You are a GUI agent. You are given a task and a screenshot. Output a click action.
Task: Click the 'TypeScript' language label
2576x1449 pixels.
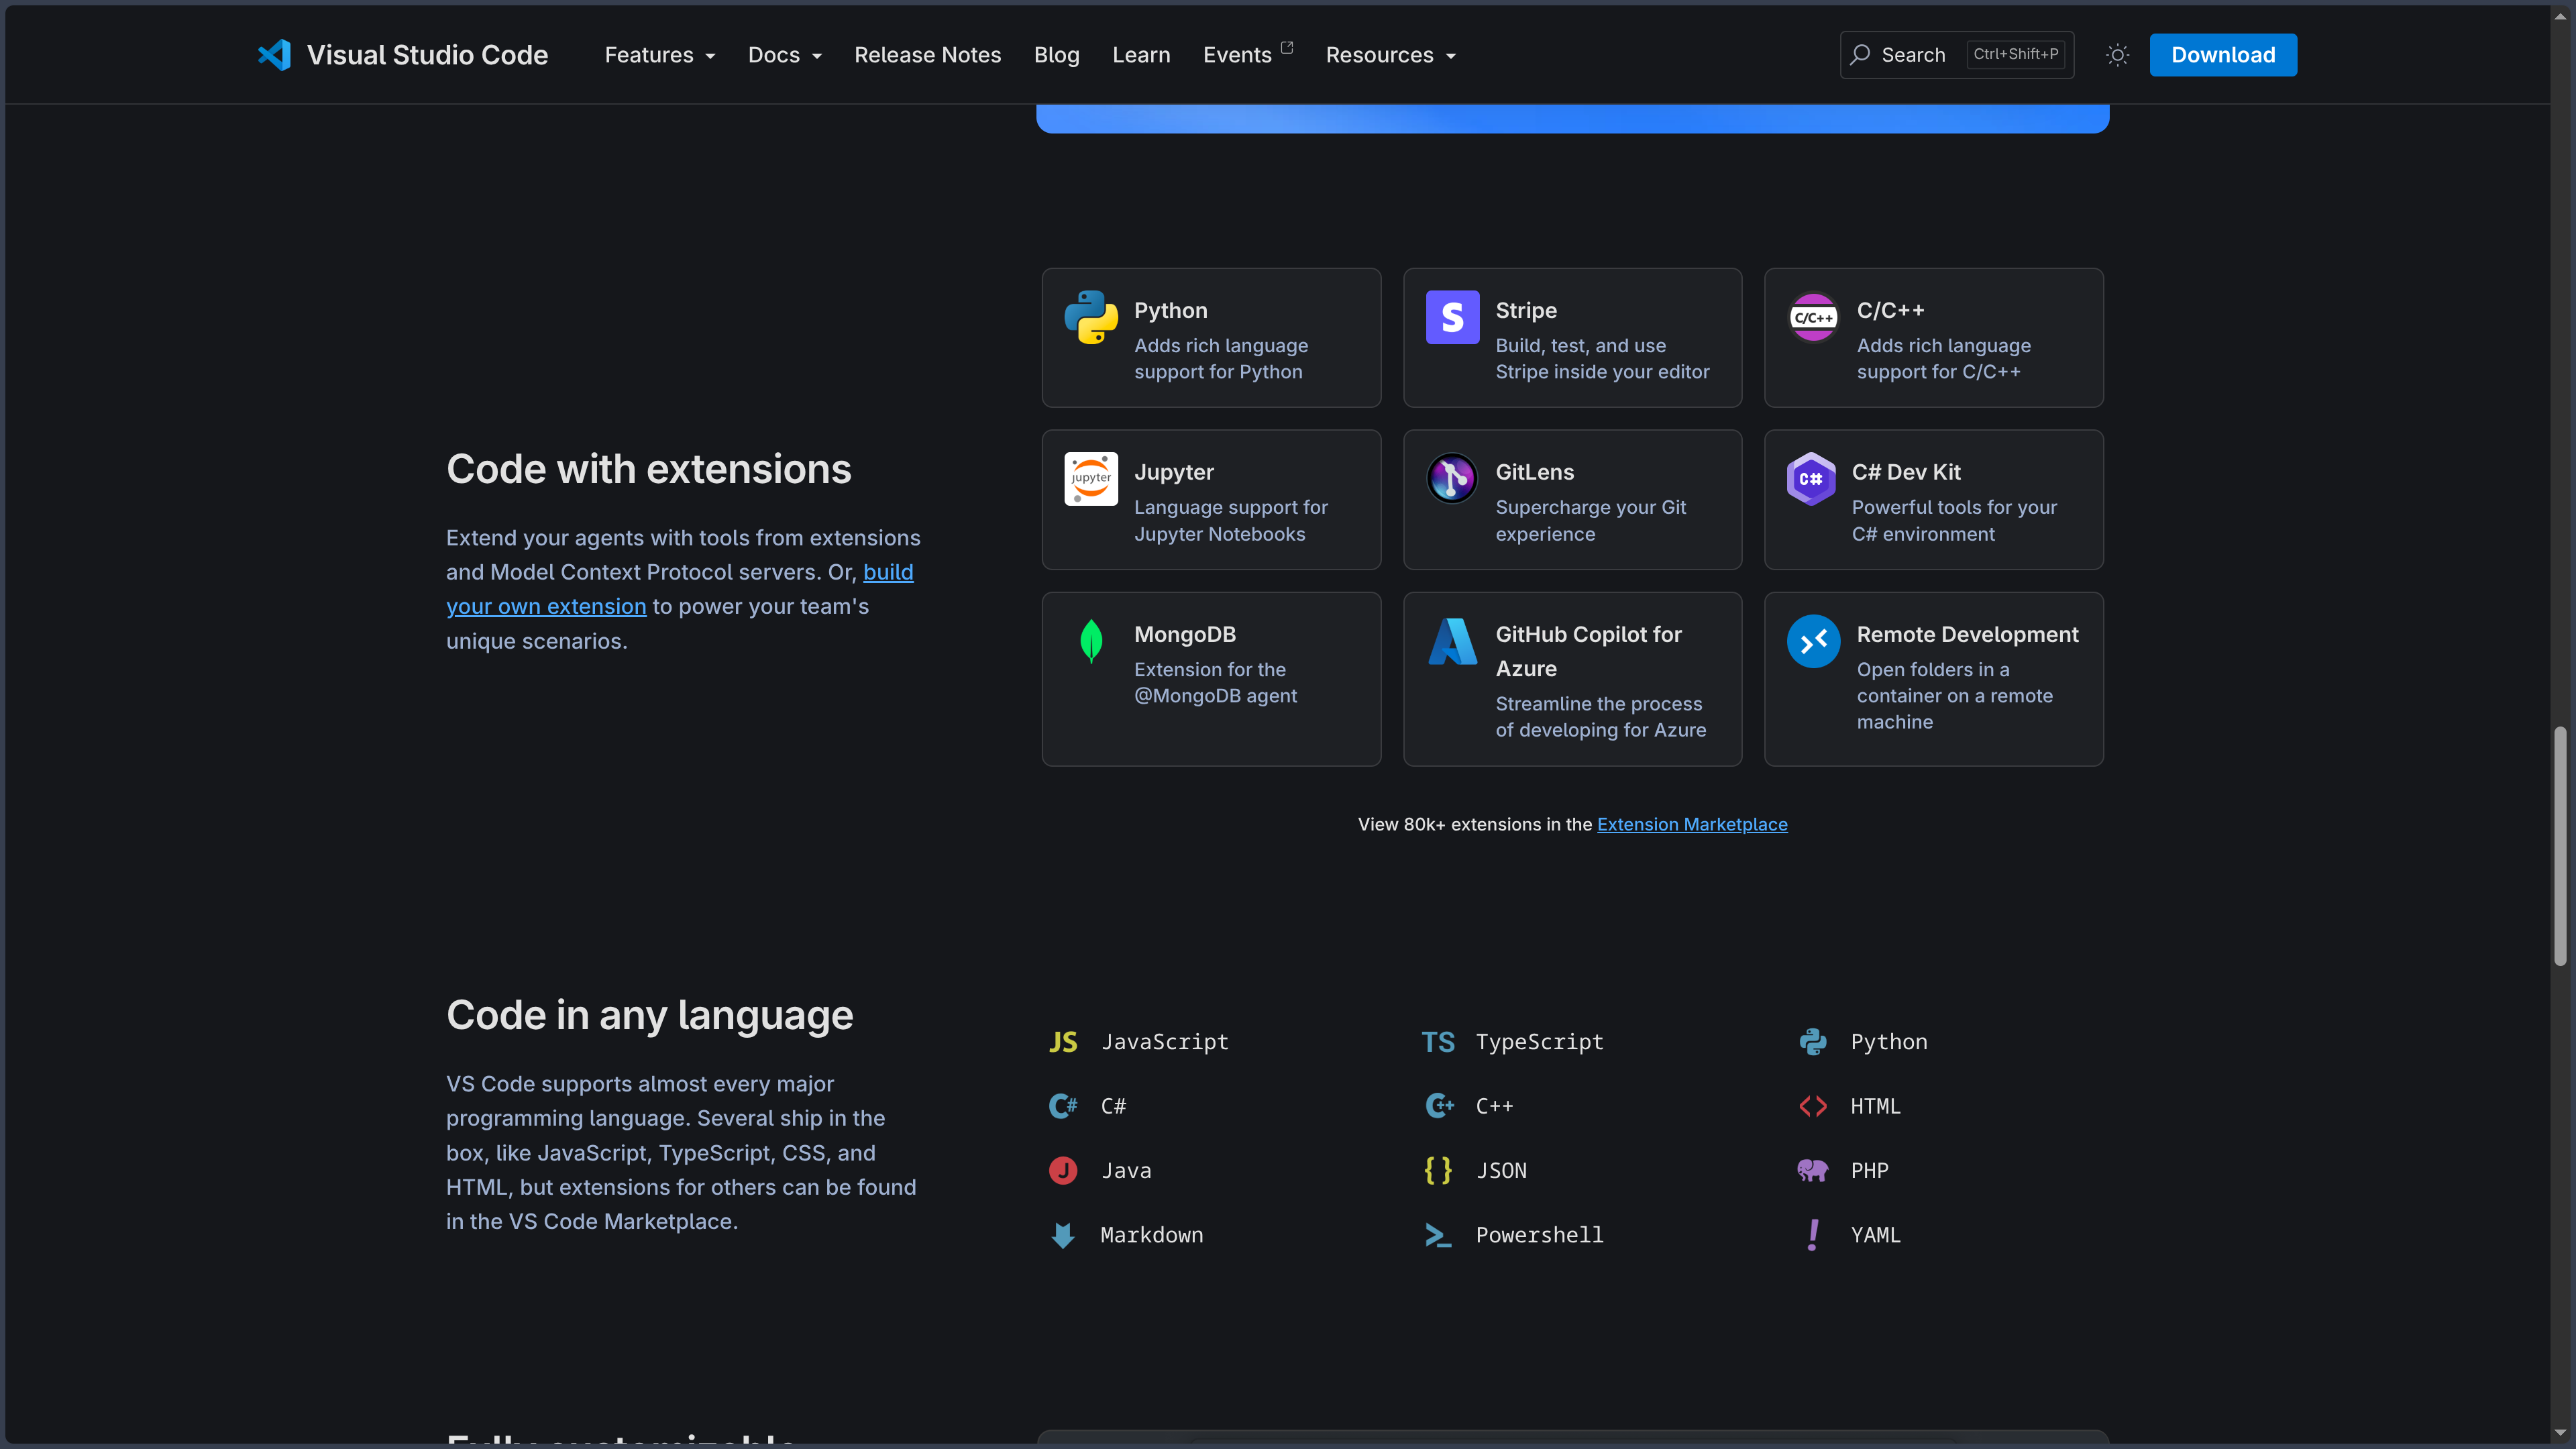[1539, 1042]
